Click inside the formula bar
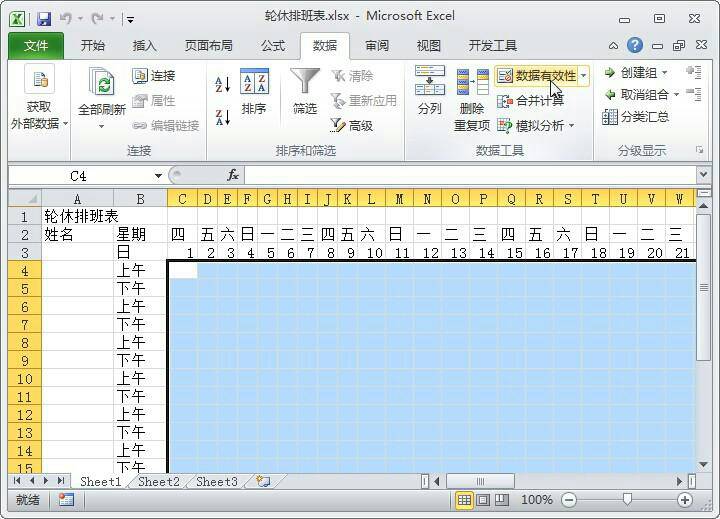 tap(470, 175)
